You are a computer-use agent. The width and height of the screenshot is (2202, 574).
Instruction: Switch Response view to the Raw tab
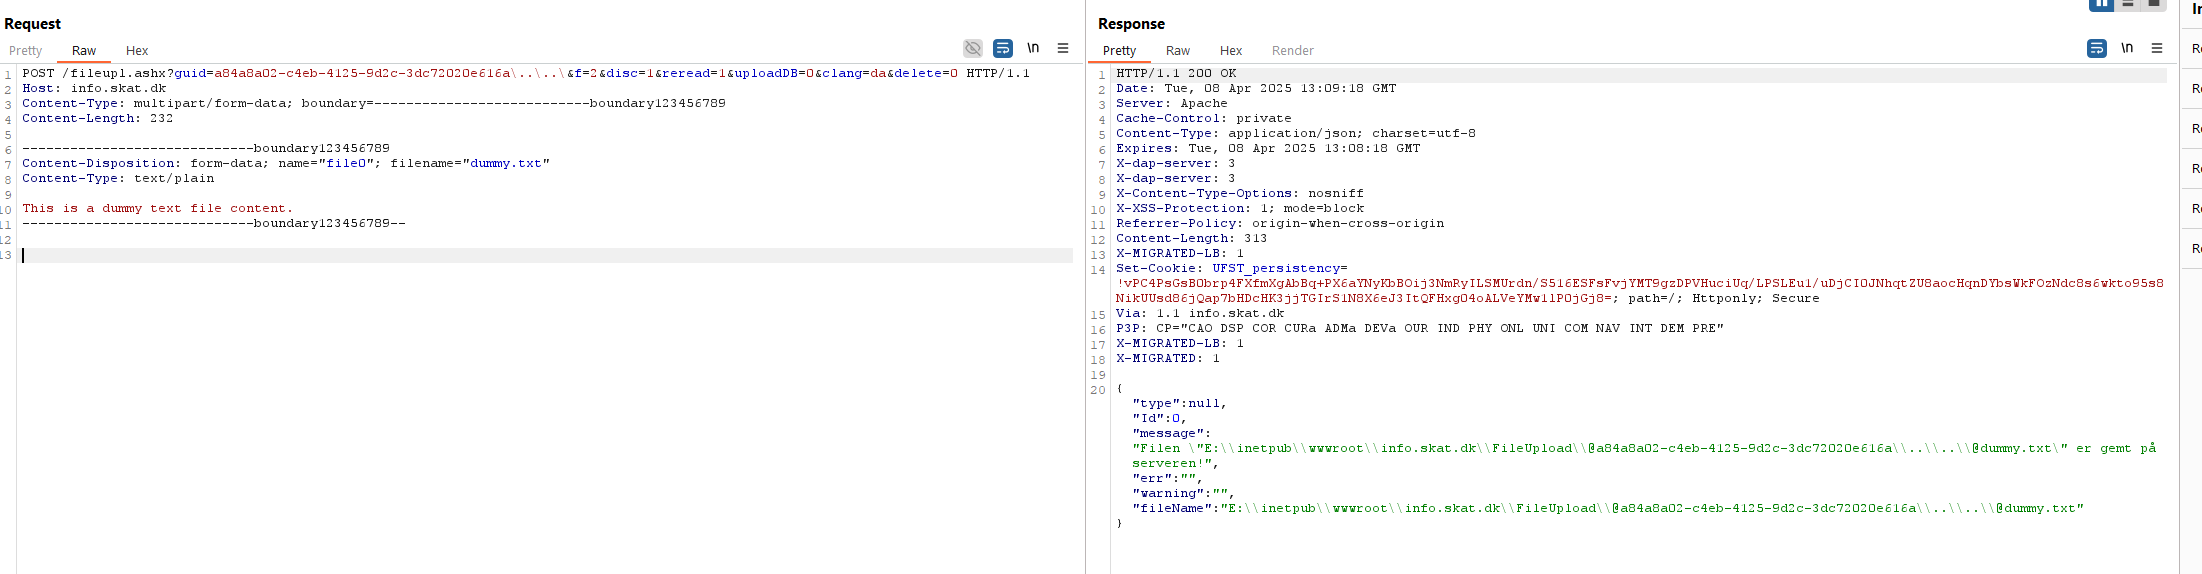tap(1178, 51)
